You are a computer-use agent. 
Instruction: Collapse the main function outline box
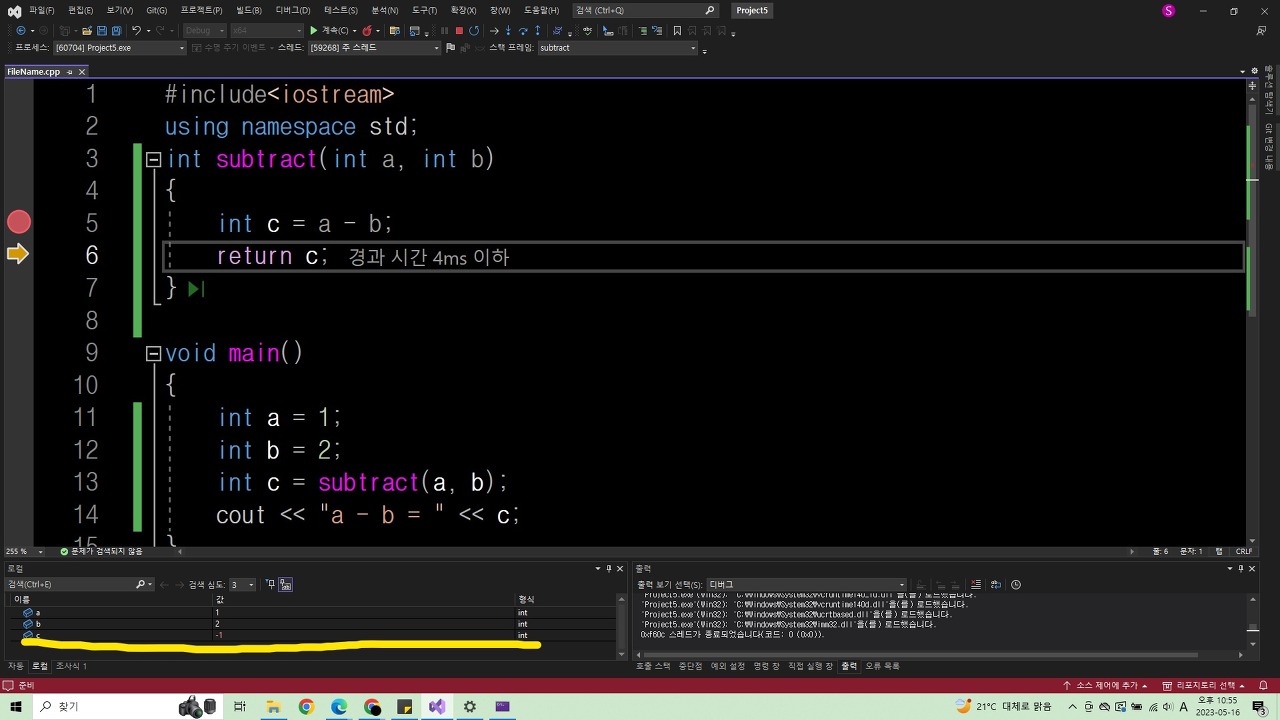(153, 353)
